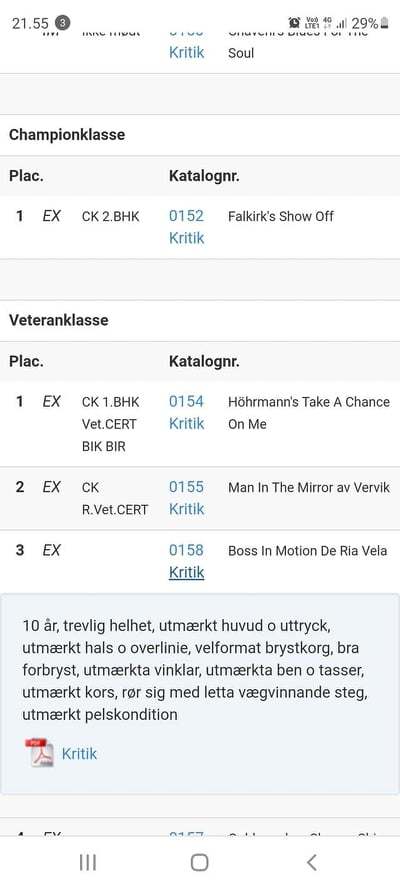Screen dimensions: 400x889
Task: Tap the Android recent apps button
Action: (87, 862)
